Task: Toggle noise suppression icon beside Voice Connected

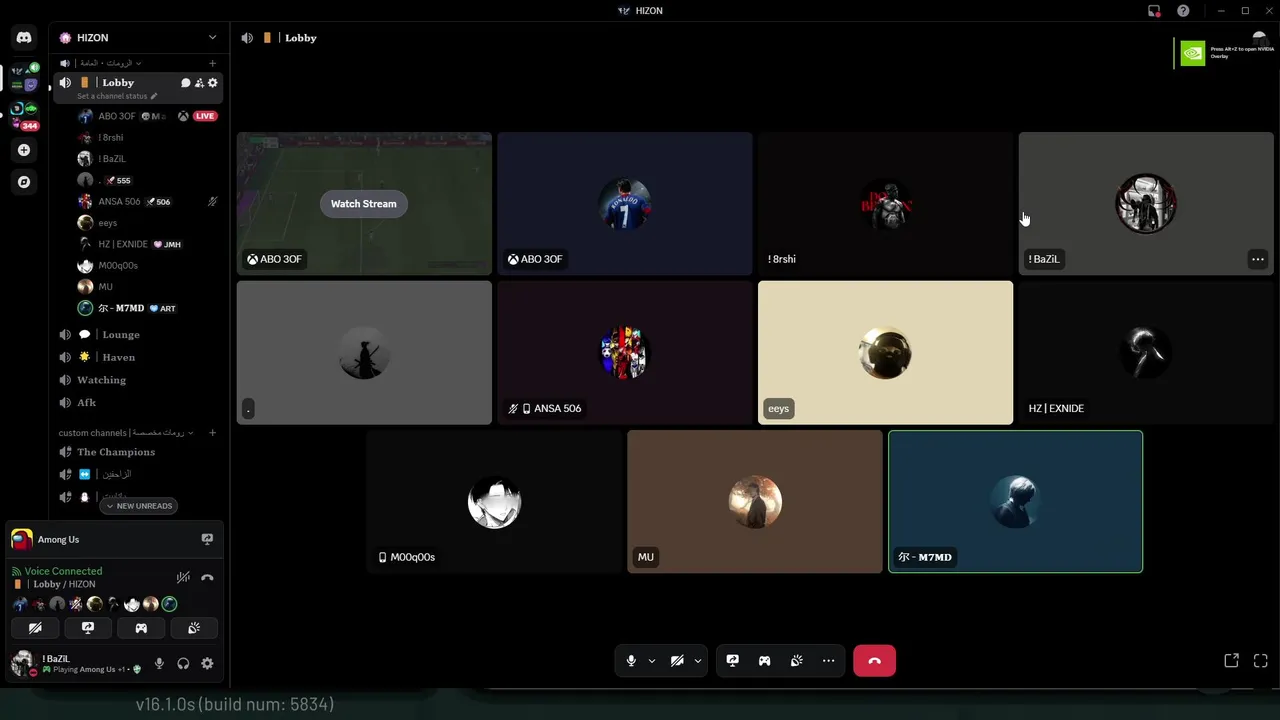Action: 183,577
